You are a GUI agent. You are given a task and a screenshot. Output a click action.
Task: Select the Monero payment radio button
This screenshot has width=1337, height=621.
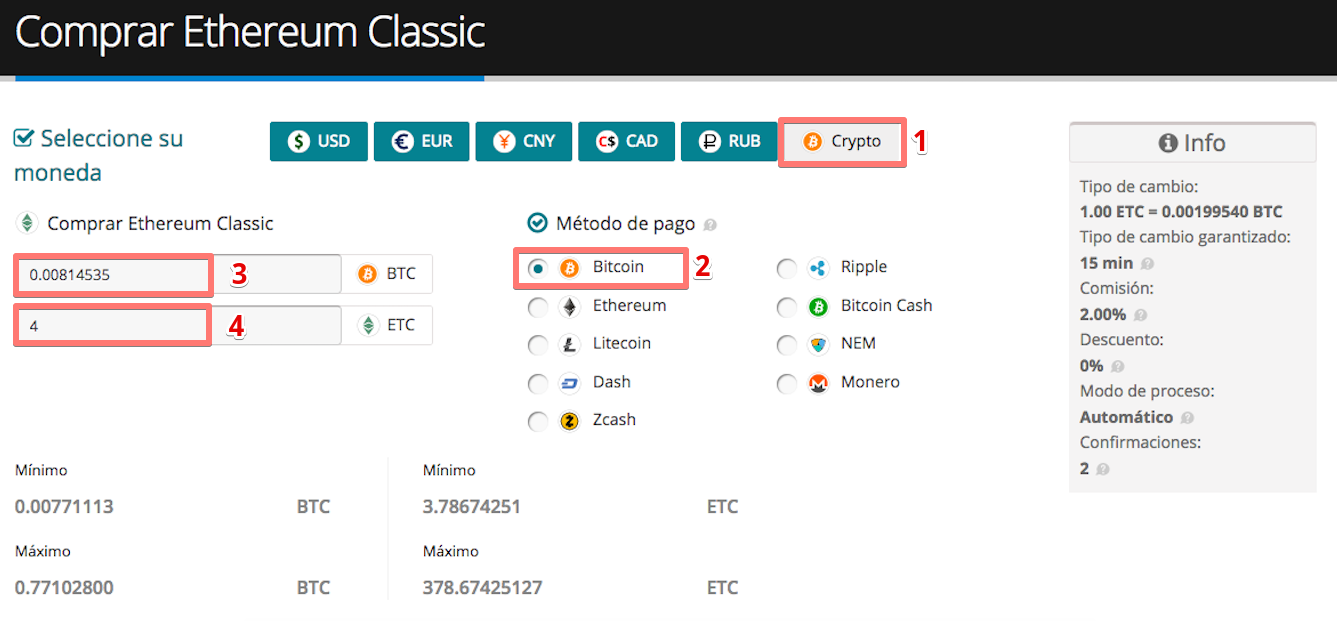(x=787, y=383)
